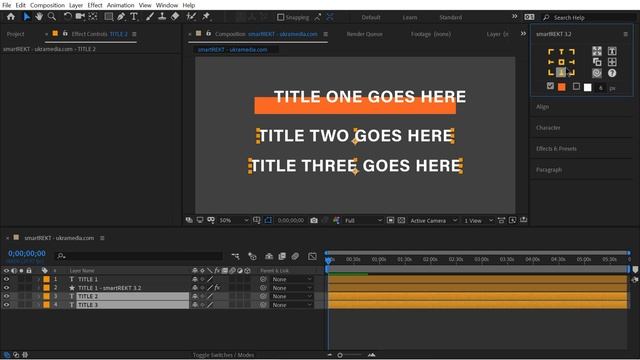Click smartREKT top-center anchor icon
The image size is (640, 360).
pyautogui.click(x=561, y=51)
